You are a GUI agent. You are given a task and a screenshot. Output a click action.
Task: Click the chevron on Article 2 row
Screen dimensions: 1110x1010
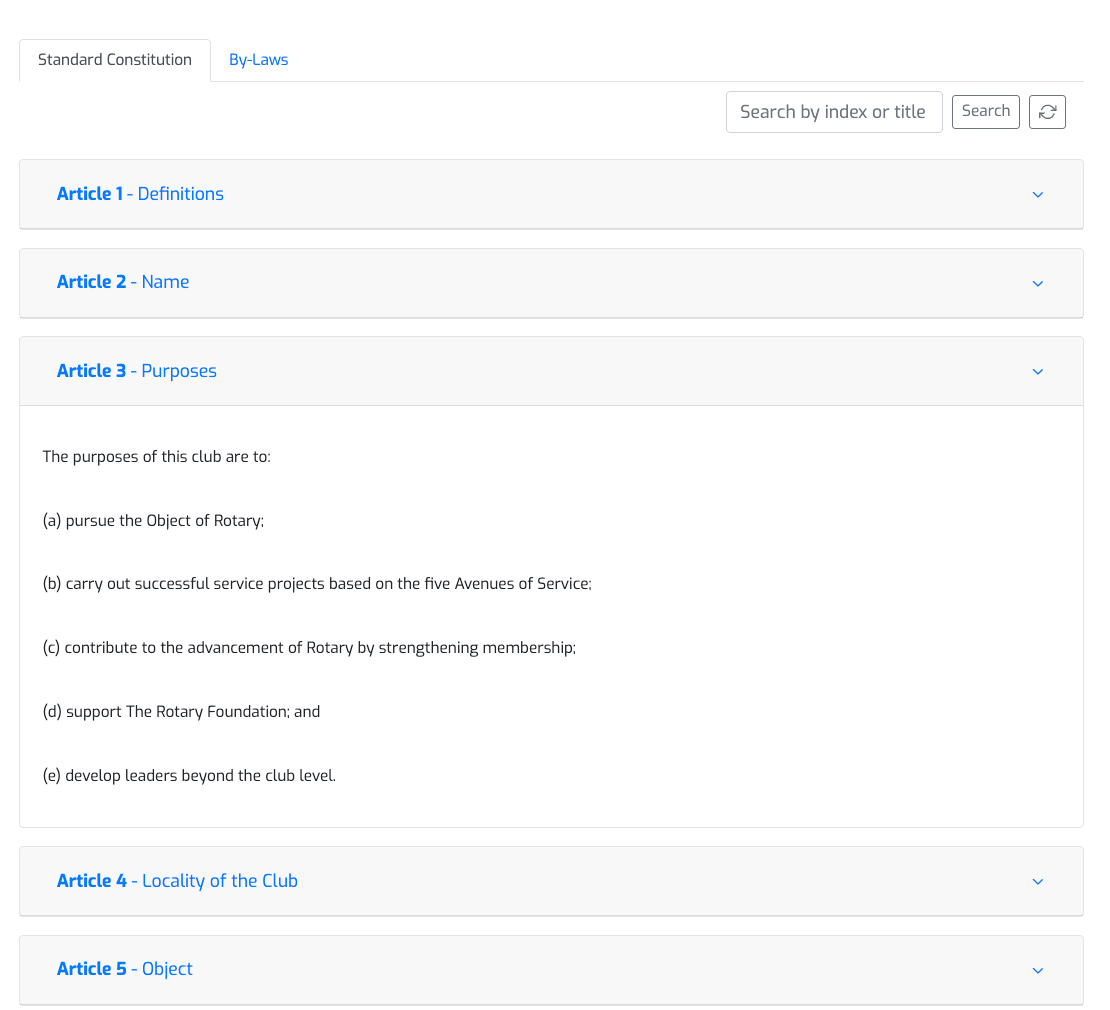coord(1037,283)
